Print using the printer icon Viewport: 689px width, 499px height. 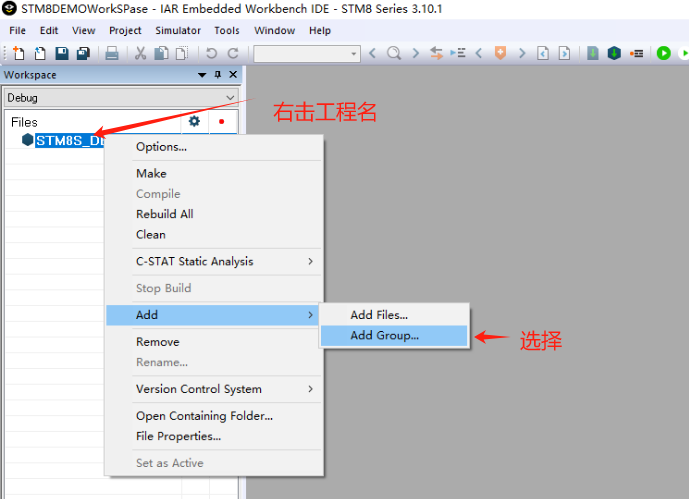(112, 54)
